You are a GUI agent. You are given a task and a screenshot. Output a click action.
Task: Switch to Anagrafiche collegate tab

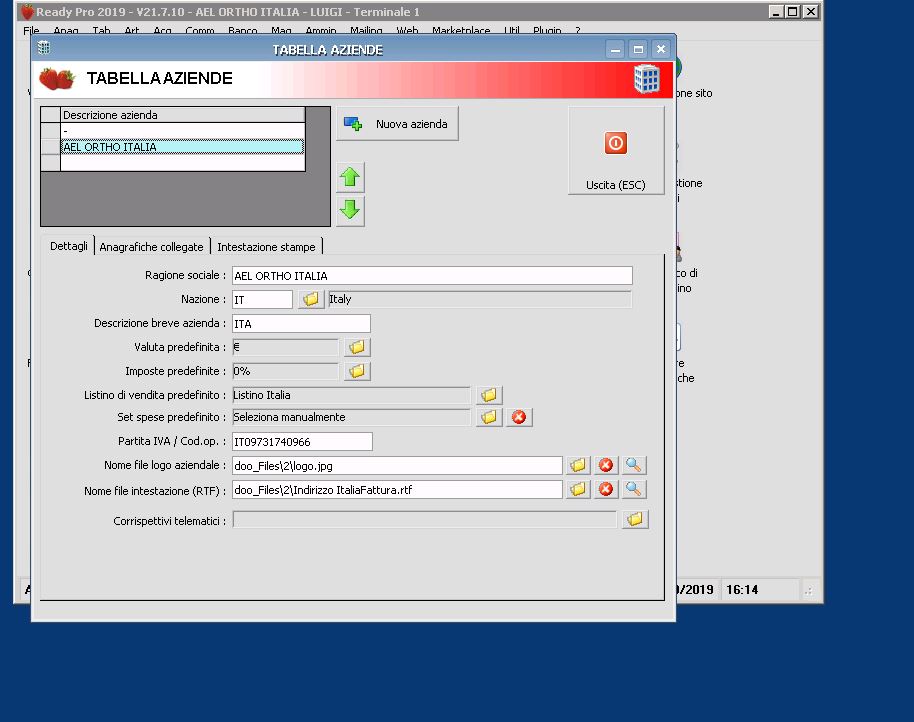pos(151,247)
